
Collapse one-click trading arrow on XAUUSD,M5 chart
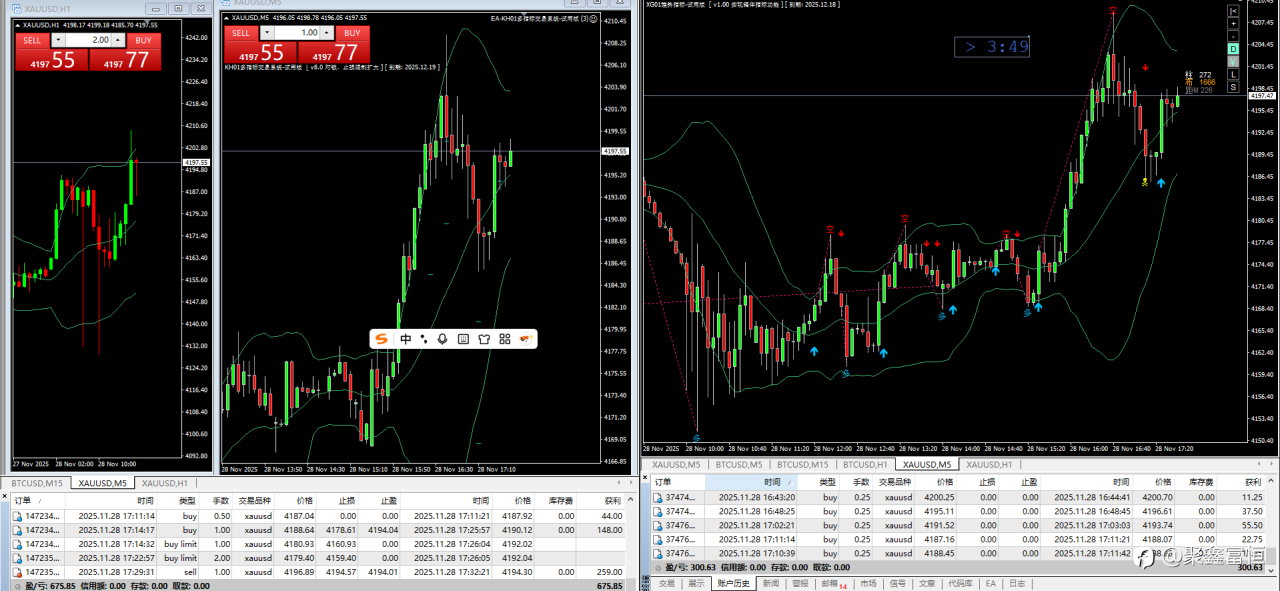(226, 19)
